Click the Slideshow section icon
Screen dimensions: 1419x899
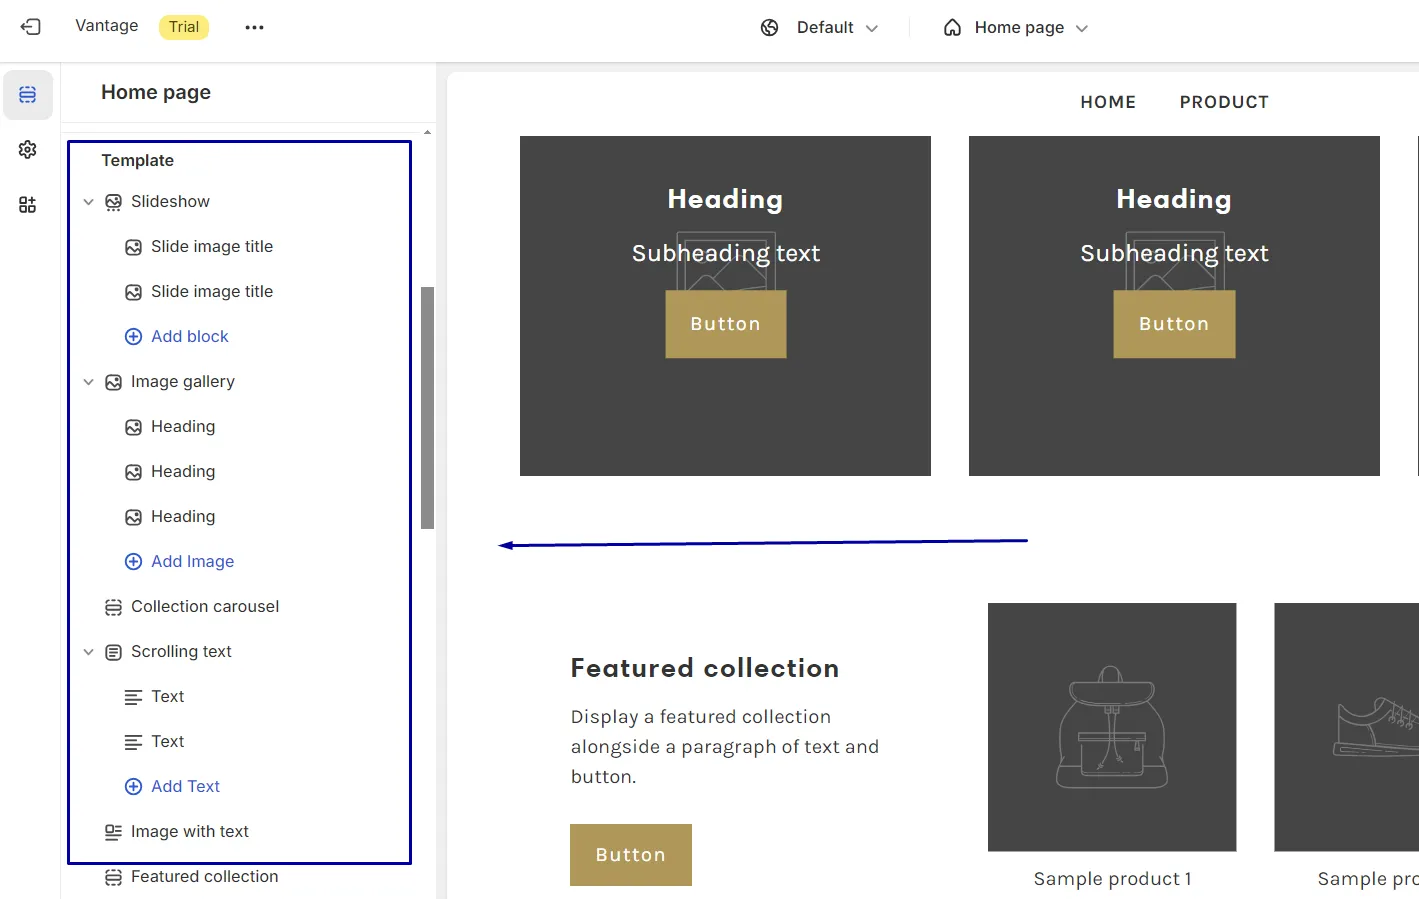114,202
